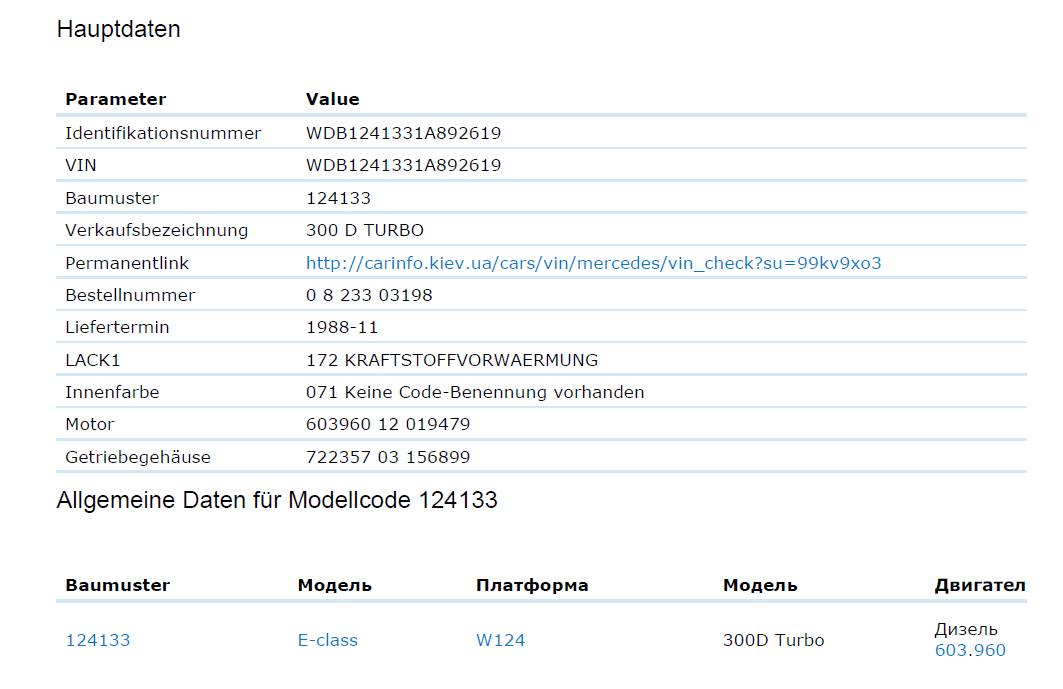Select the LACK1 label

[92, 360]
